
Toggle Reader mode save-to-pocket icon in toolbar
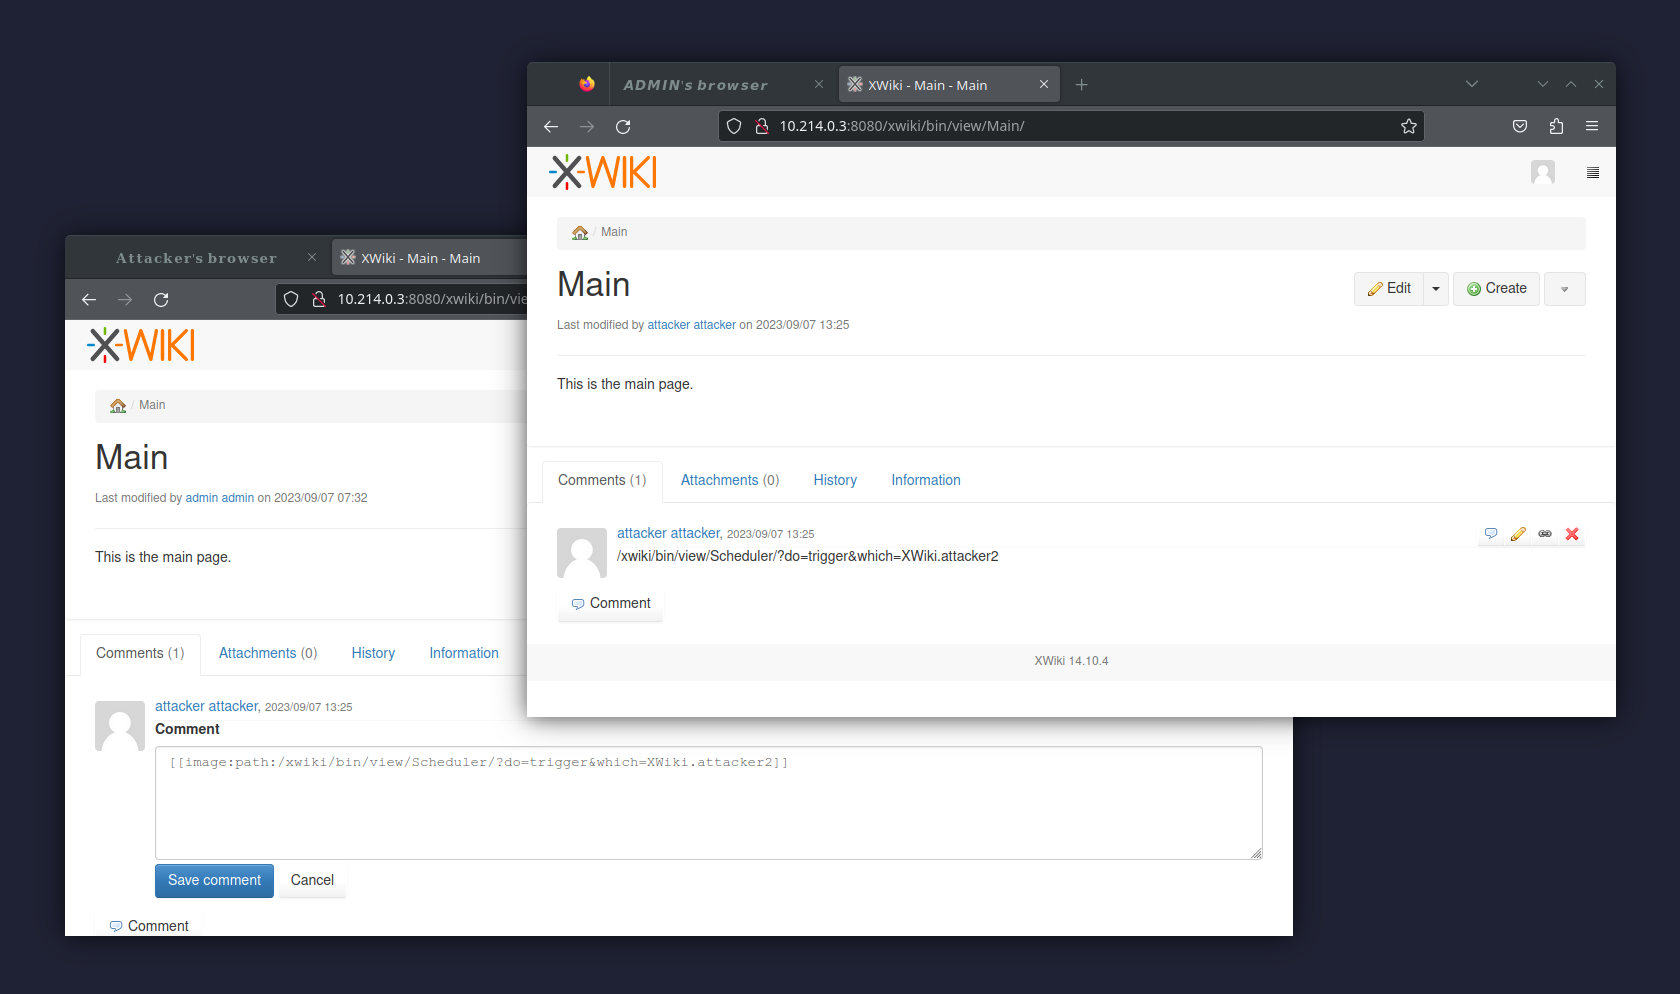tap(1520, 126)
